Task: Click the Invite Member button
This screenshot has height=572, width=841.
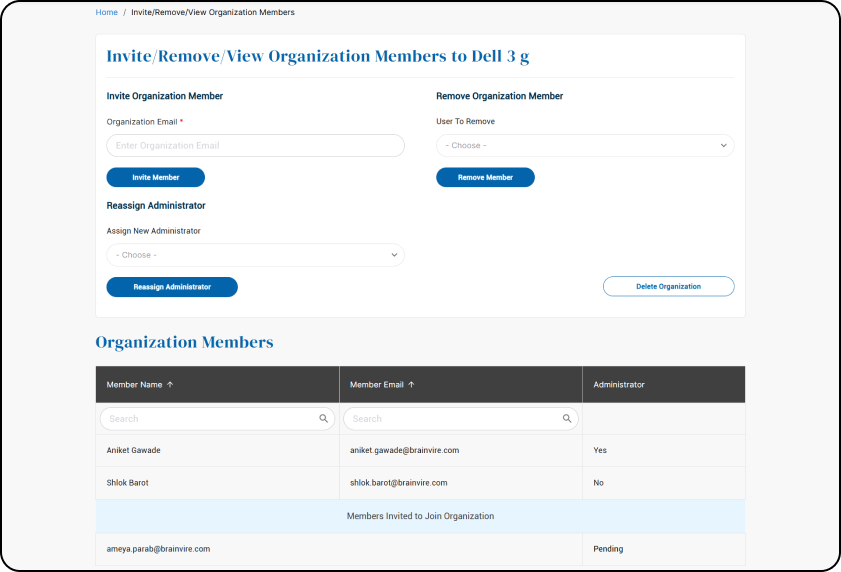Action: (x=156, y=177)
